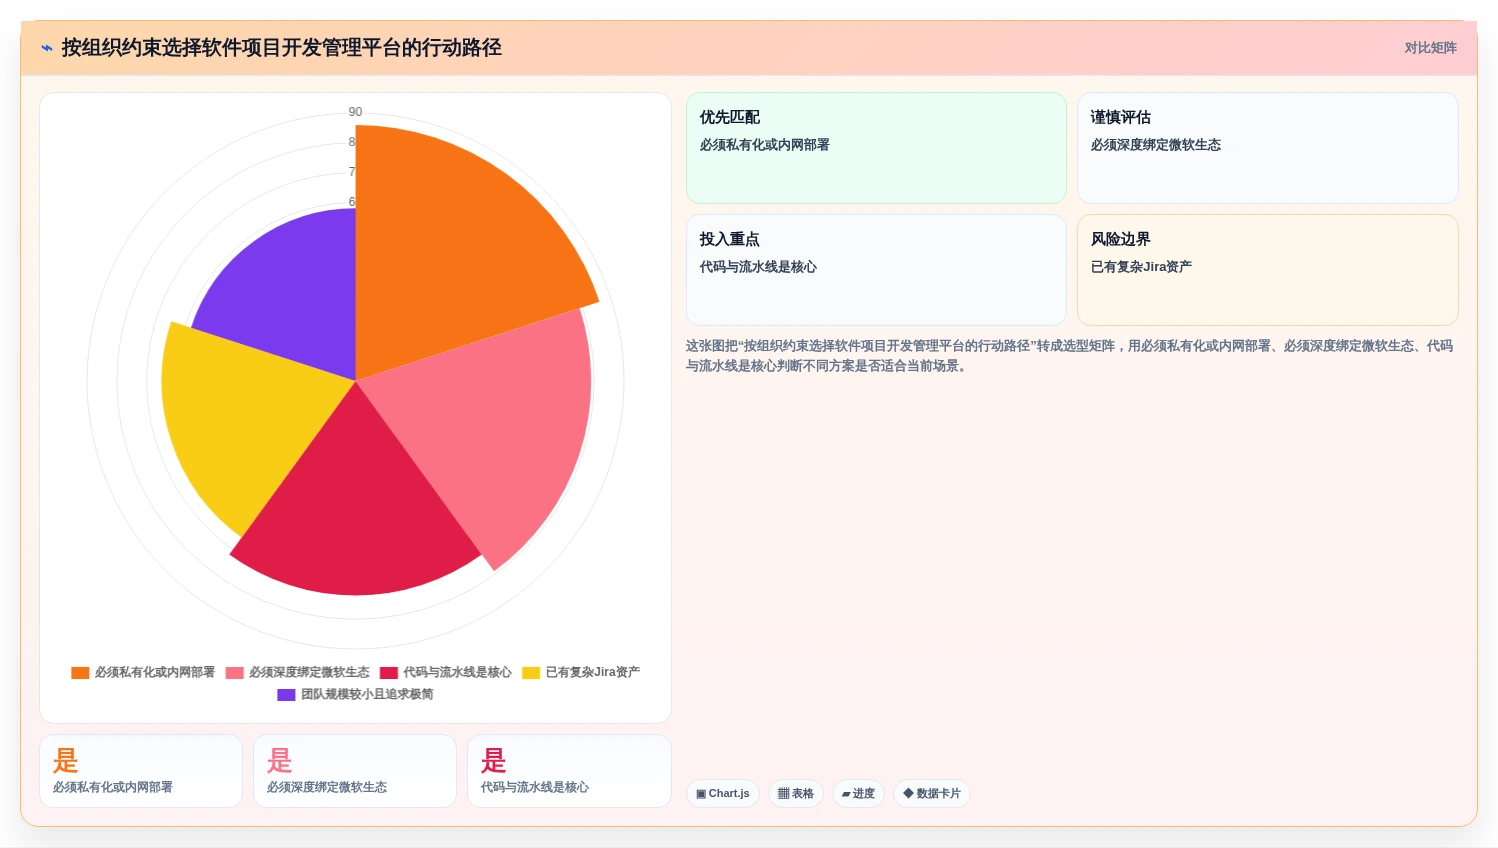Click the description paragraph starting 这张图把
Viewport: 1498px width, 848px height.
click(x=1070, y=356)
